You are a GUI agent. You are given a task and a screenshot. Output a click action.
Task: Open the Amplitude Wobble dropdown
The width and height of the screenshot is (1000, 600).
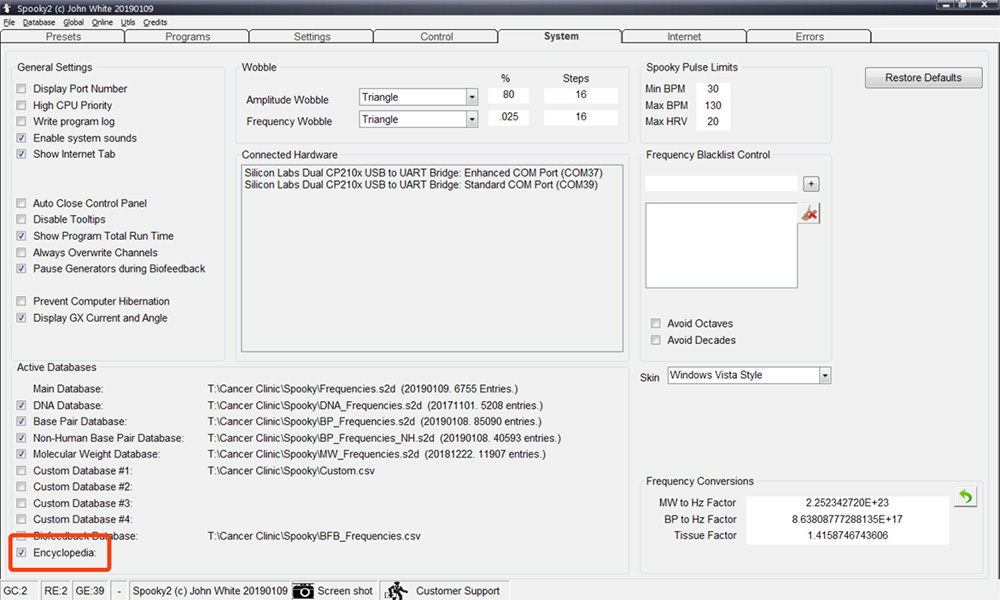click(471, 98)
